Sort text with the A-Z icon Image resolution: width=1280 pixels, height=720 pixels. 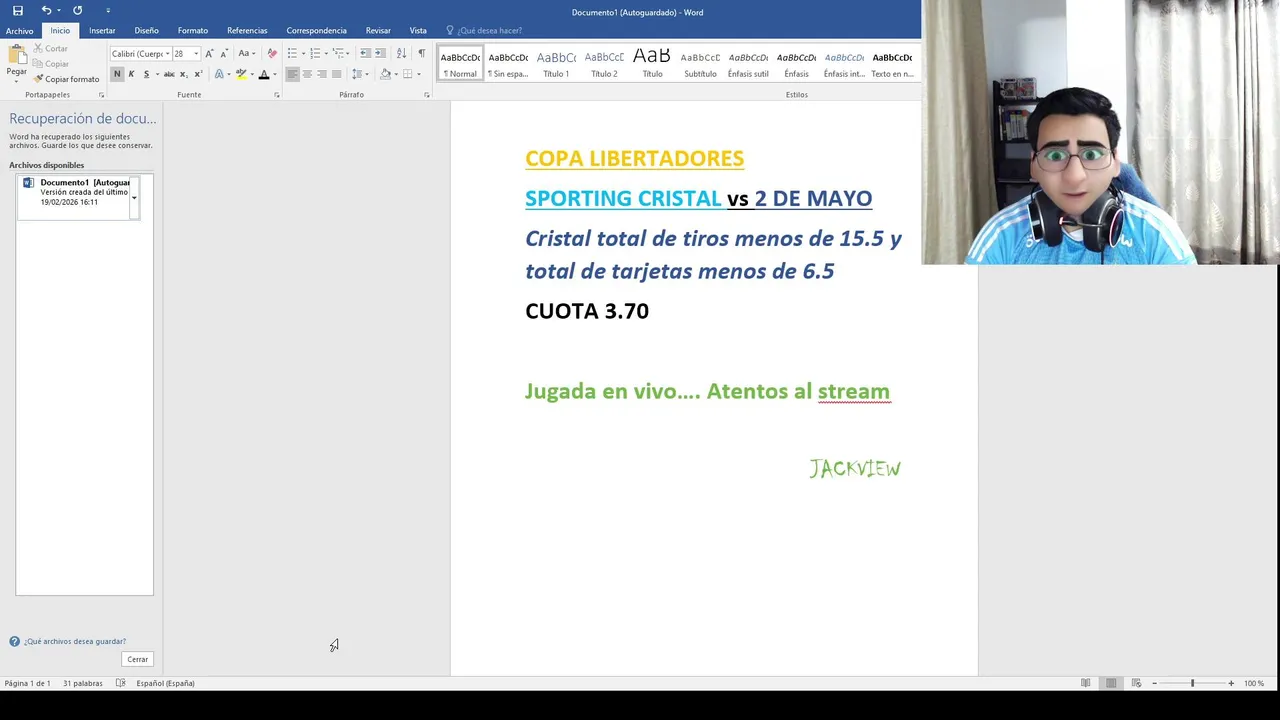coord(401,54)
